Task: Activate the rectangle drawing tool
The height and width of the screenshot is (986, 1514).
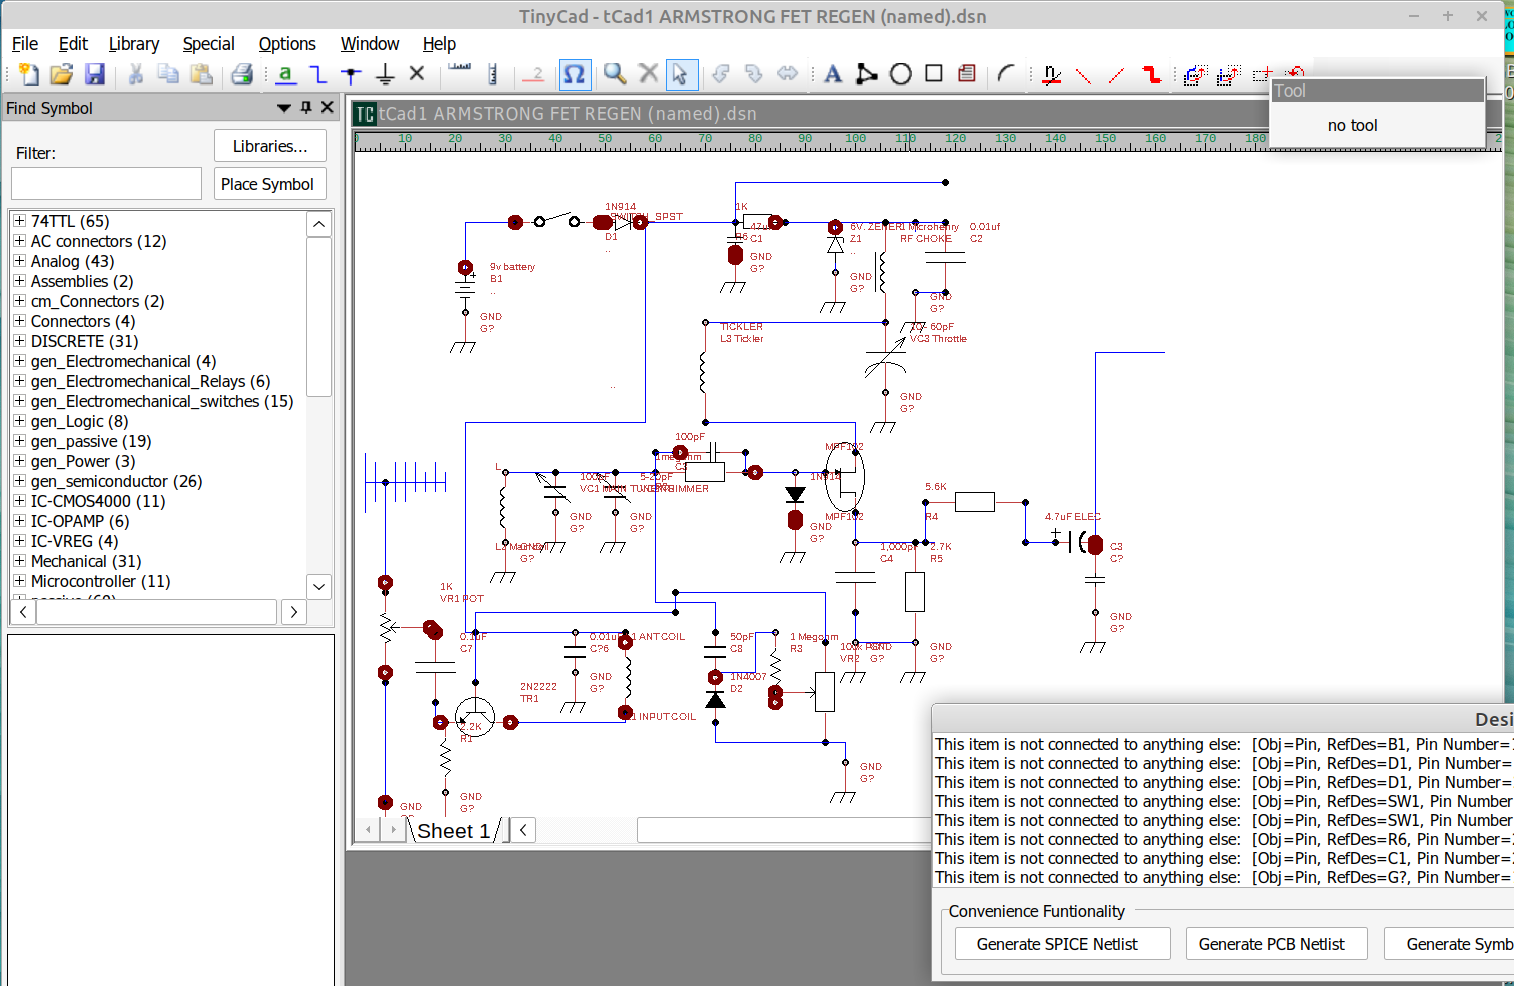Action: pos(932,73)
